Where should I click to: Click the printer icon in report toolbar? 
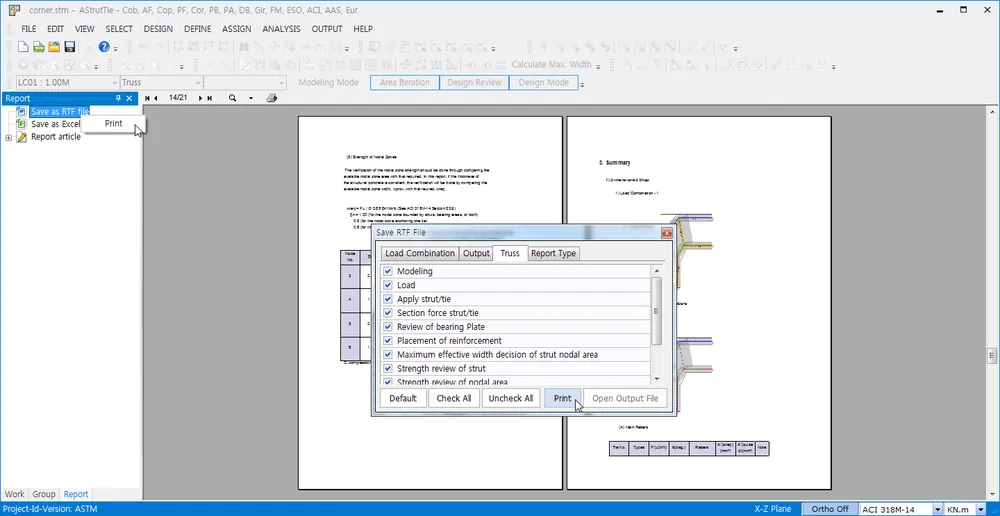(272, 98)
